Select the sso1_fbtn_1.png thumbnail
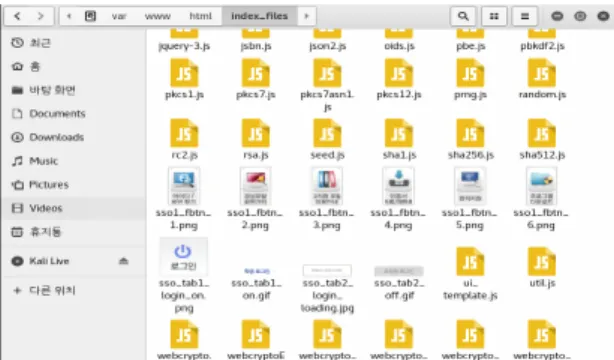 (x=184, y=186)
